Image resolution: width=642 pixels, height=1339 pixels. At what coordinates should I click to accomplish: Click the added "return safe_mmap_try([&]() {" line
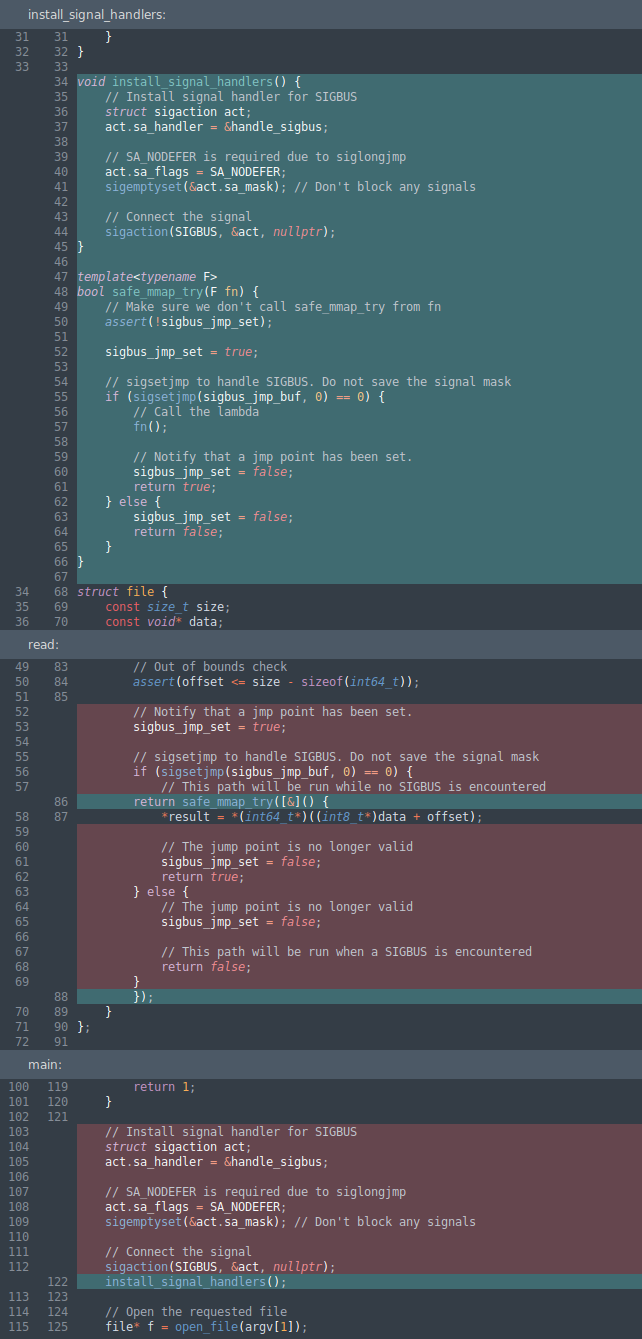point(230,802)
